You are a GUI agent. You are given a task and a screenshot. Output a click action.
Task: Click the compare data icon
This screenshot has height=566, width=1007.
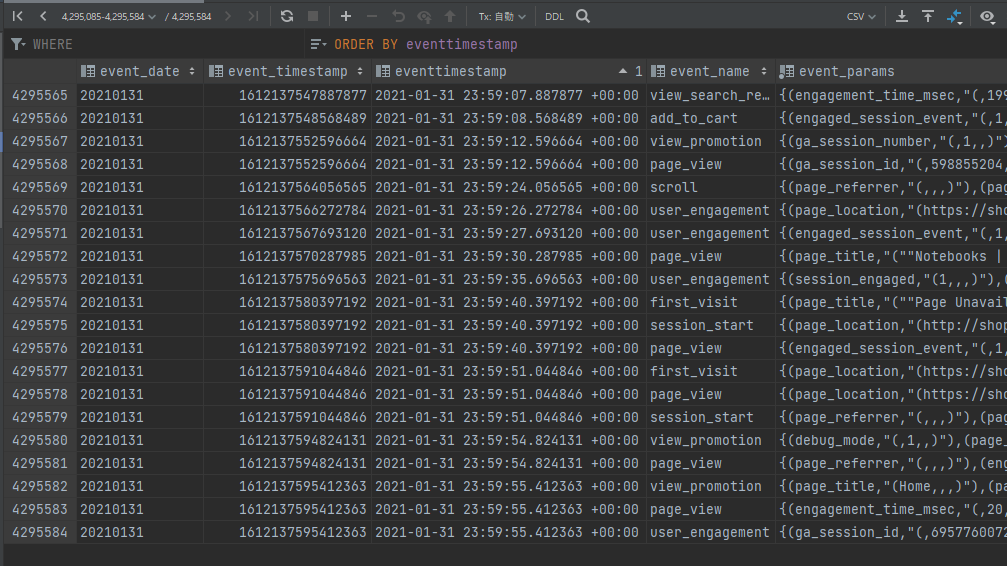tap(954, 17)
